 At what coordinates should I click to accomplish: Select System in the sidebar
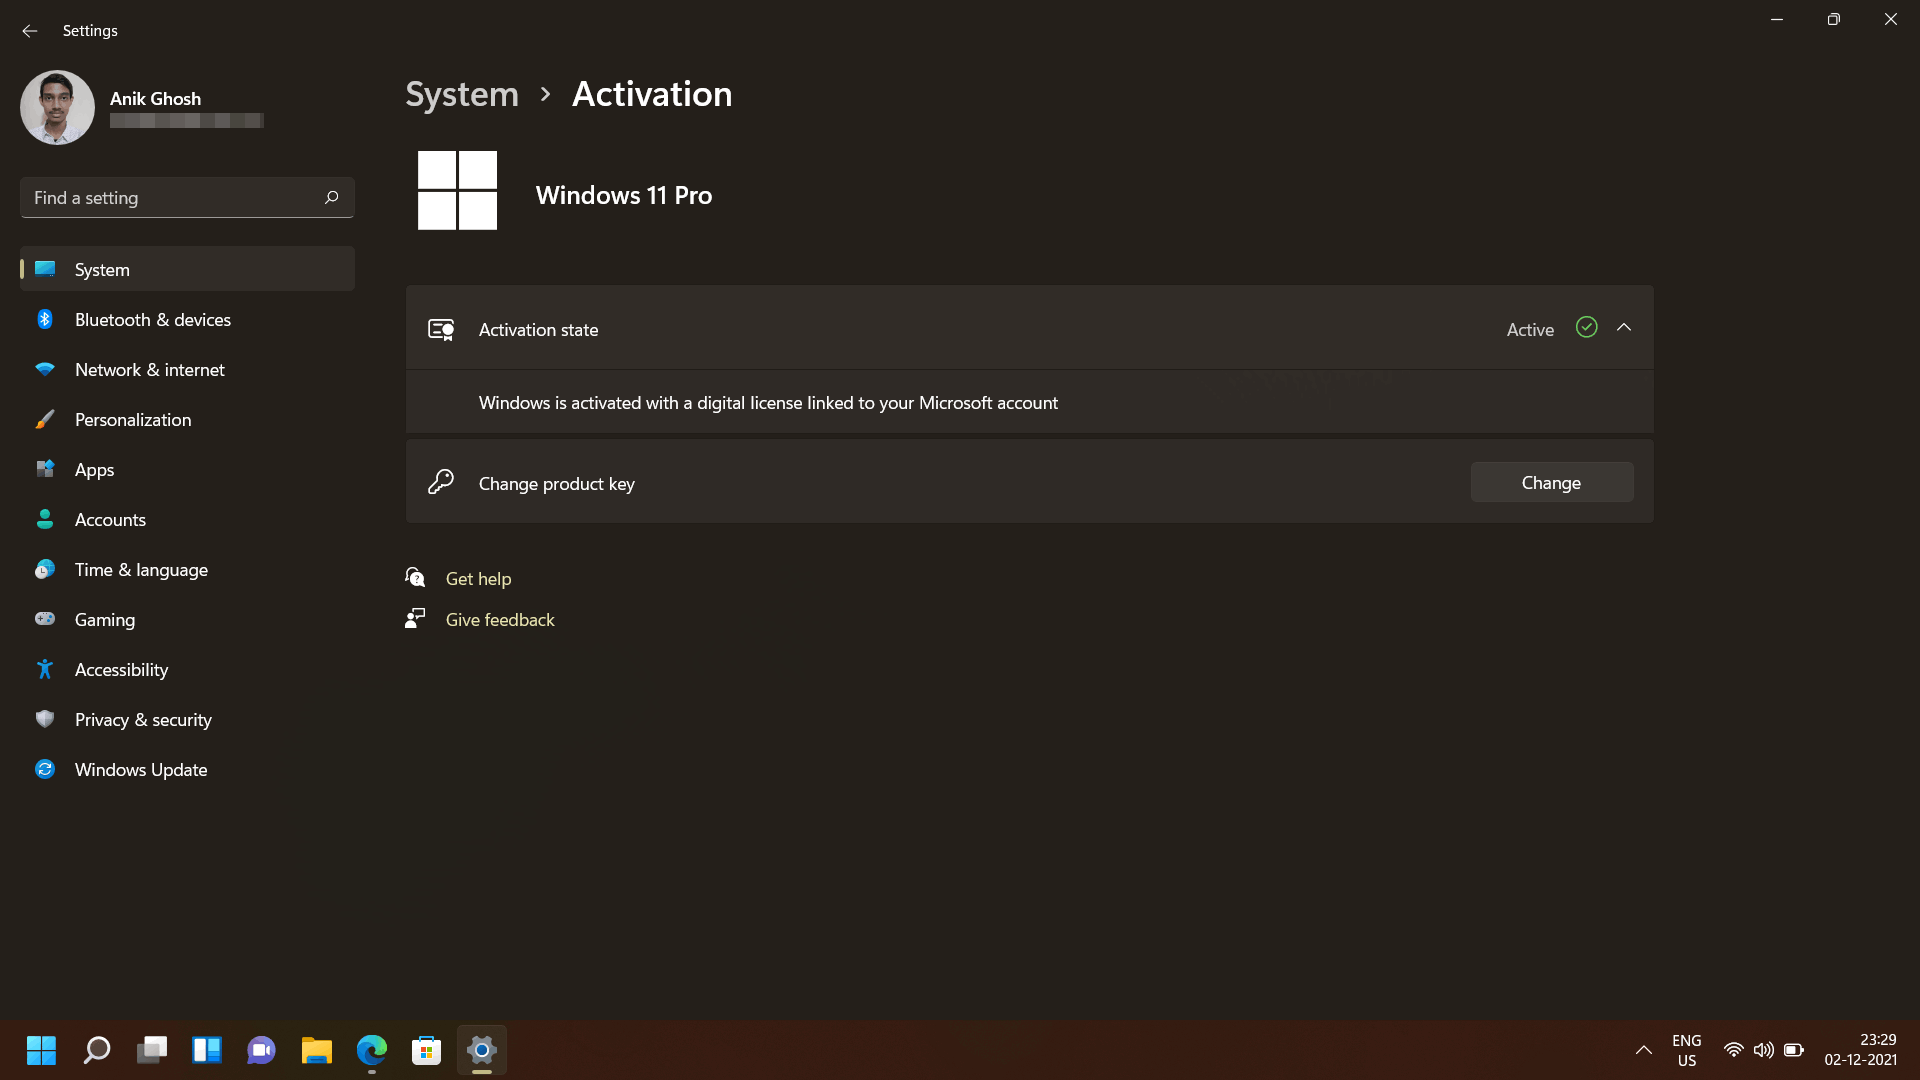coord(187,269)
